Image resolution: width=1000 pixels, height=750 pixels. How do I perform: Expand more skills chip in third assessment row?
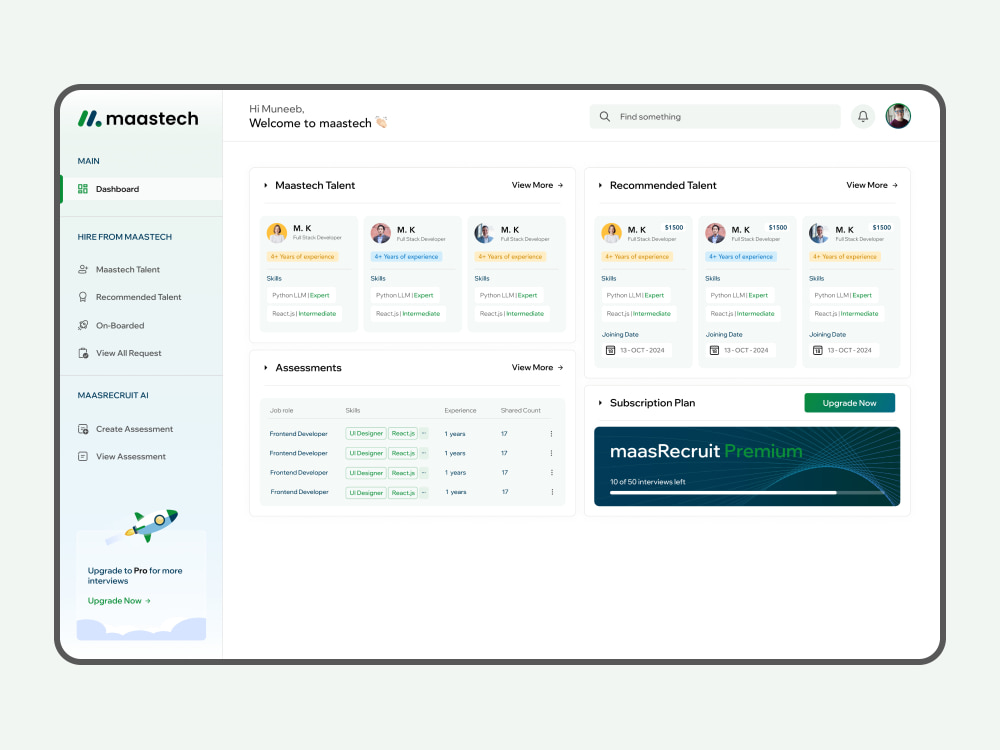(423, 473)
